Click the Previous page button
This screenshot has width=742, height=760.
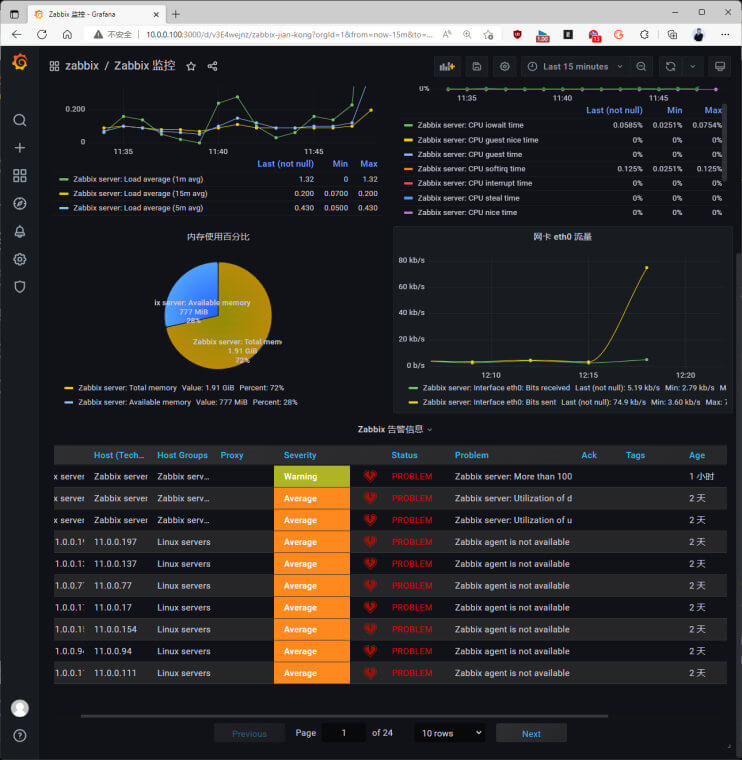coord(249,733)
